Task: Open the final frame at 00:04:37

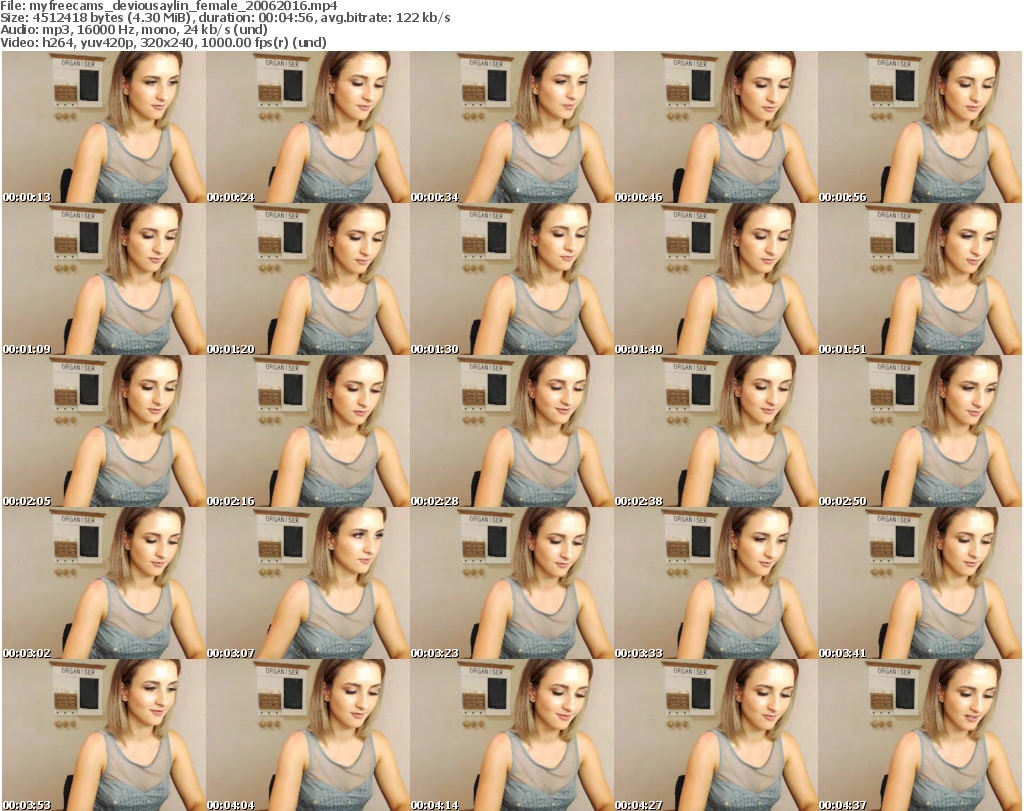Action: tap(919, 735)
